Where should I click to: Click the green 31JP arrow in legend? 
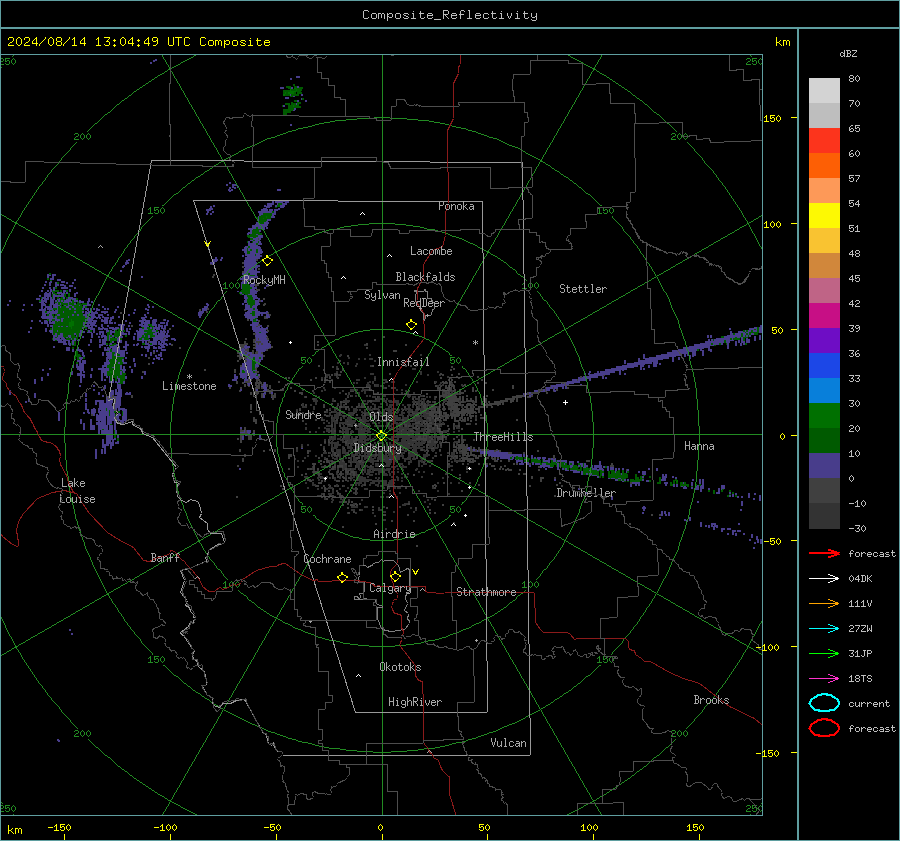pyautogui.click(x=824, y=653)
